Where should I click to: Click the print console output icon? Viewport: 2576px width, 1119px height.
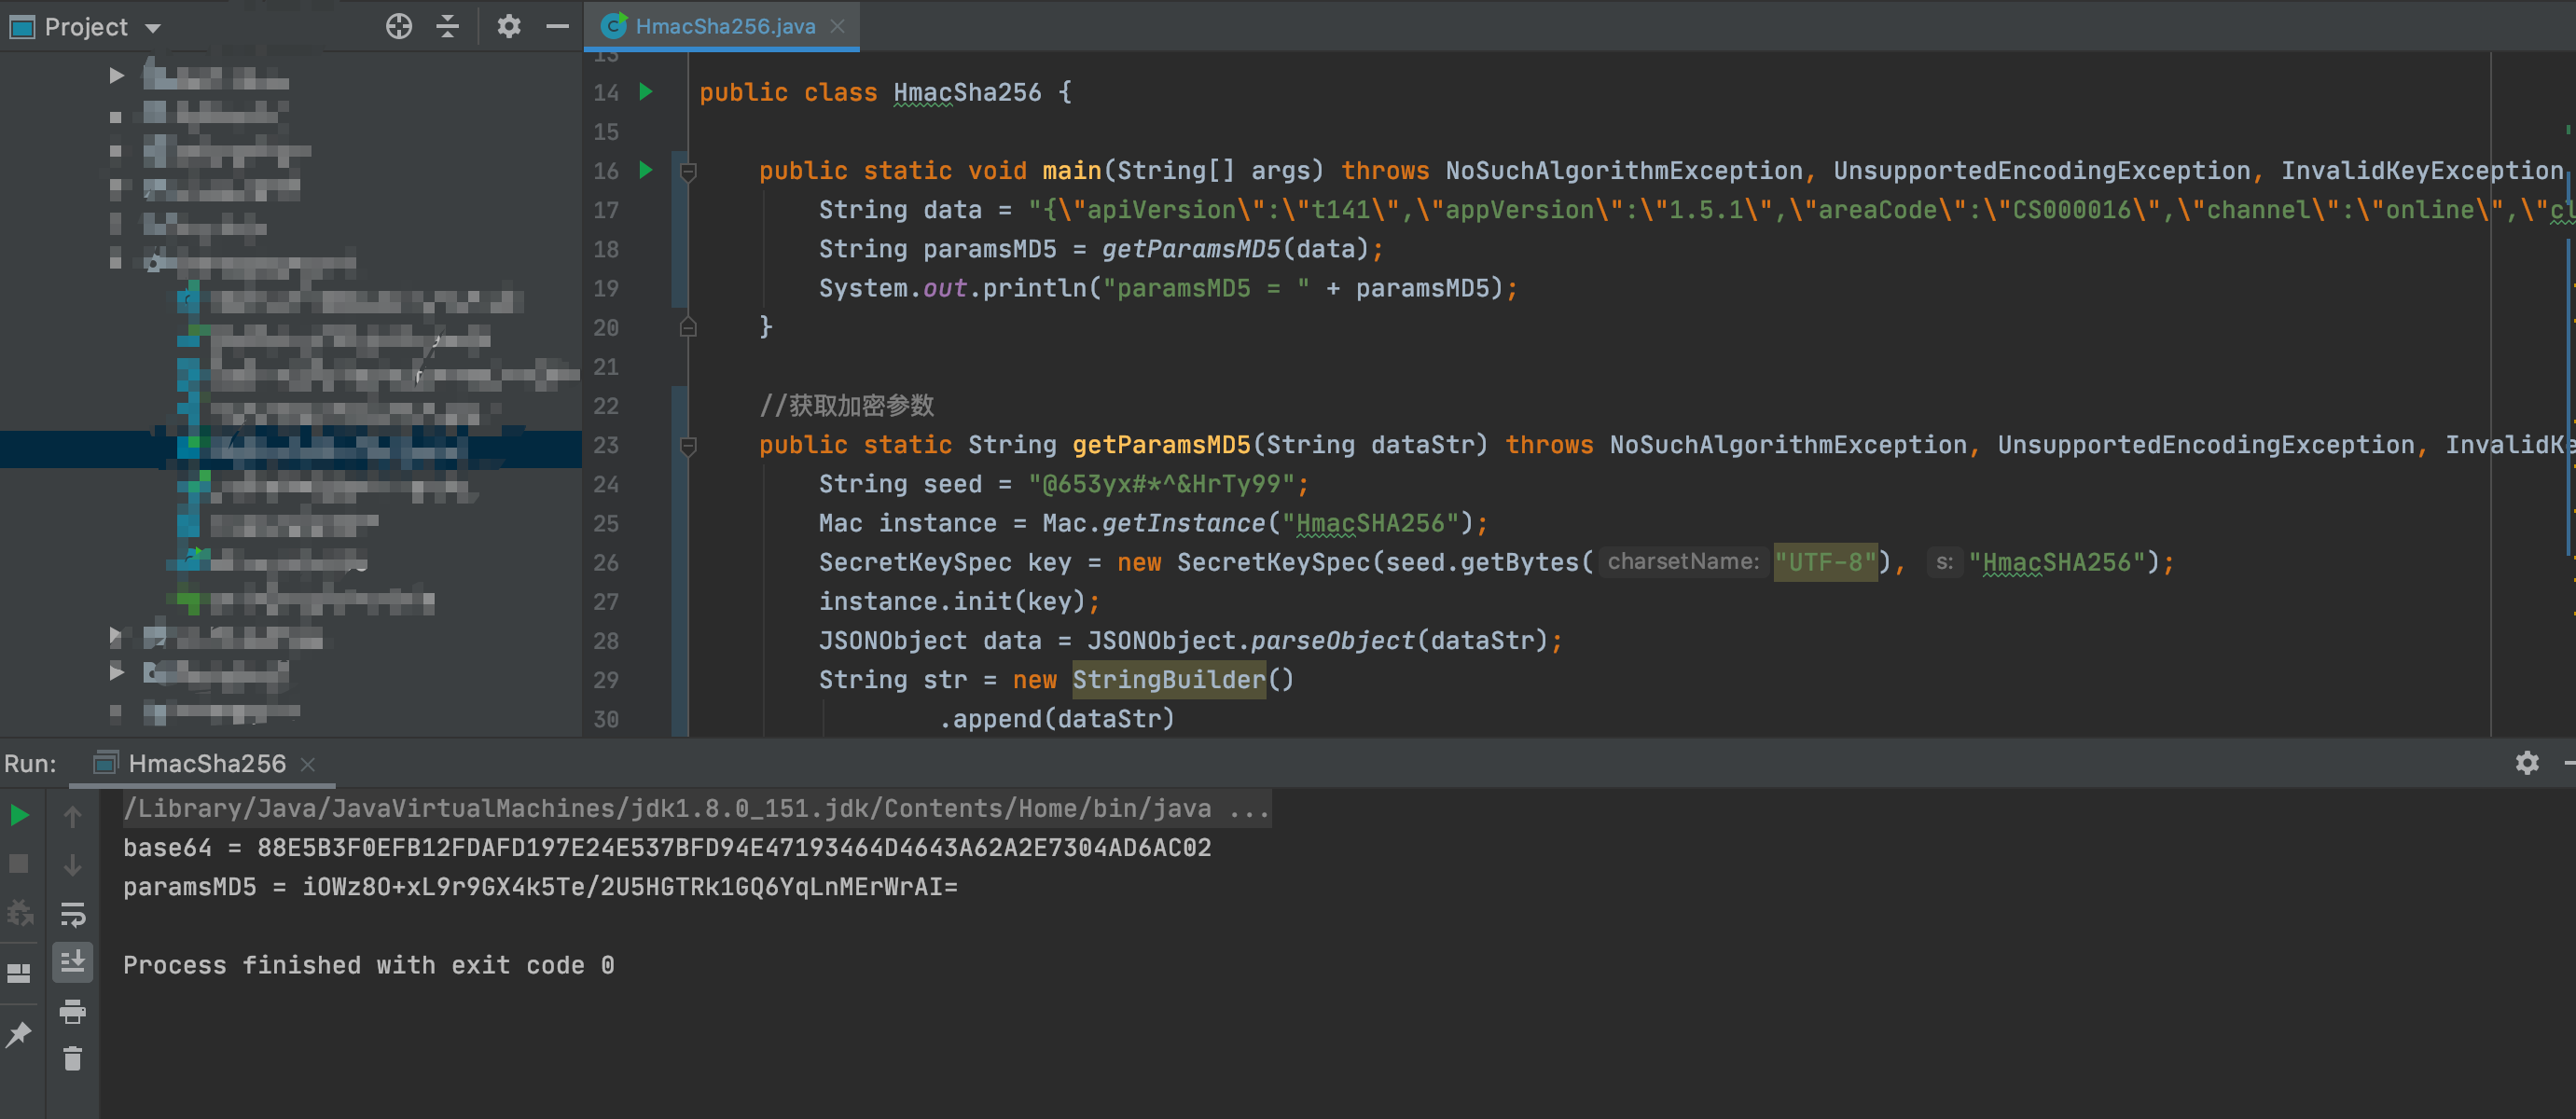pyautogui.click(x=72, y=1011)
